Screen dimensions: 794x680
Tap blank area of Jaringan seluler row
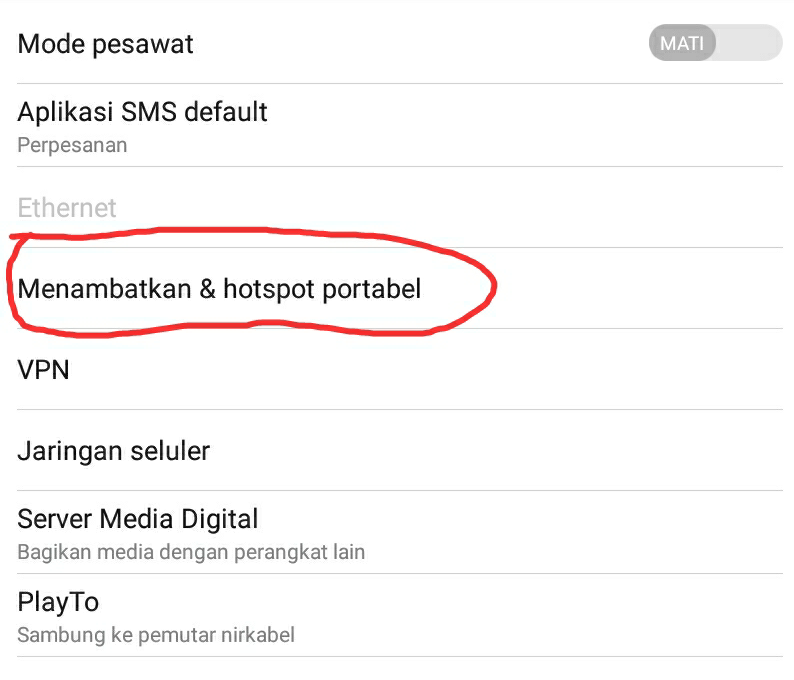[496, 450]
